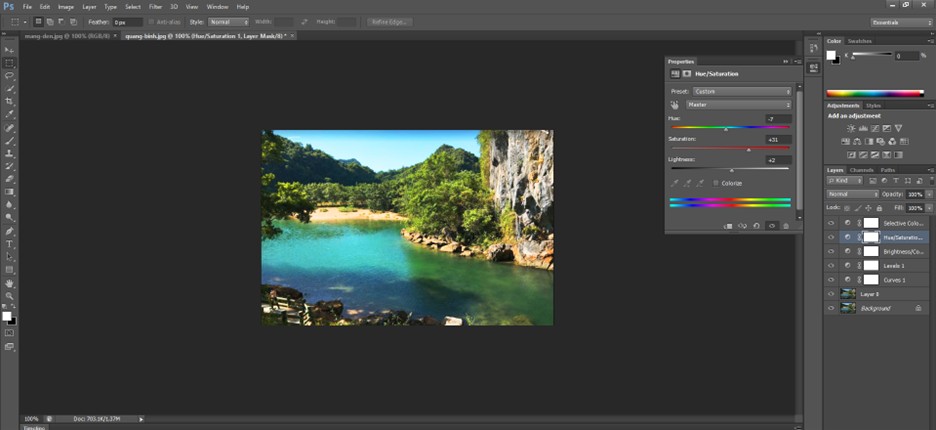This screenshot has height=430, width=936.
Task: Hide the Curves 1 layer
Action: [x=830, y=280]
